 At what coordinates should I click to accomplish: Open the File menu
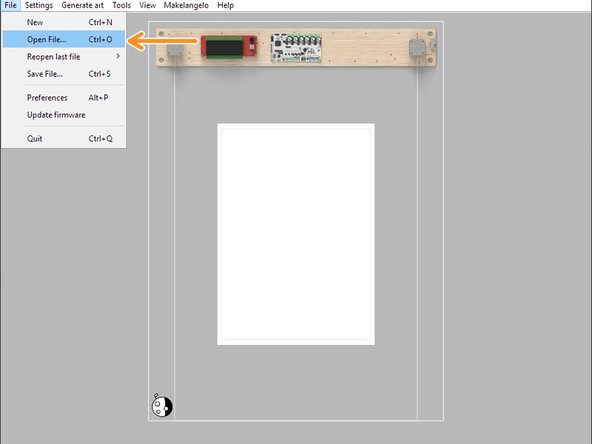10,5
